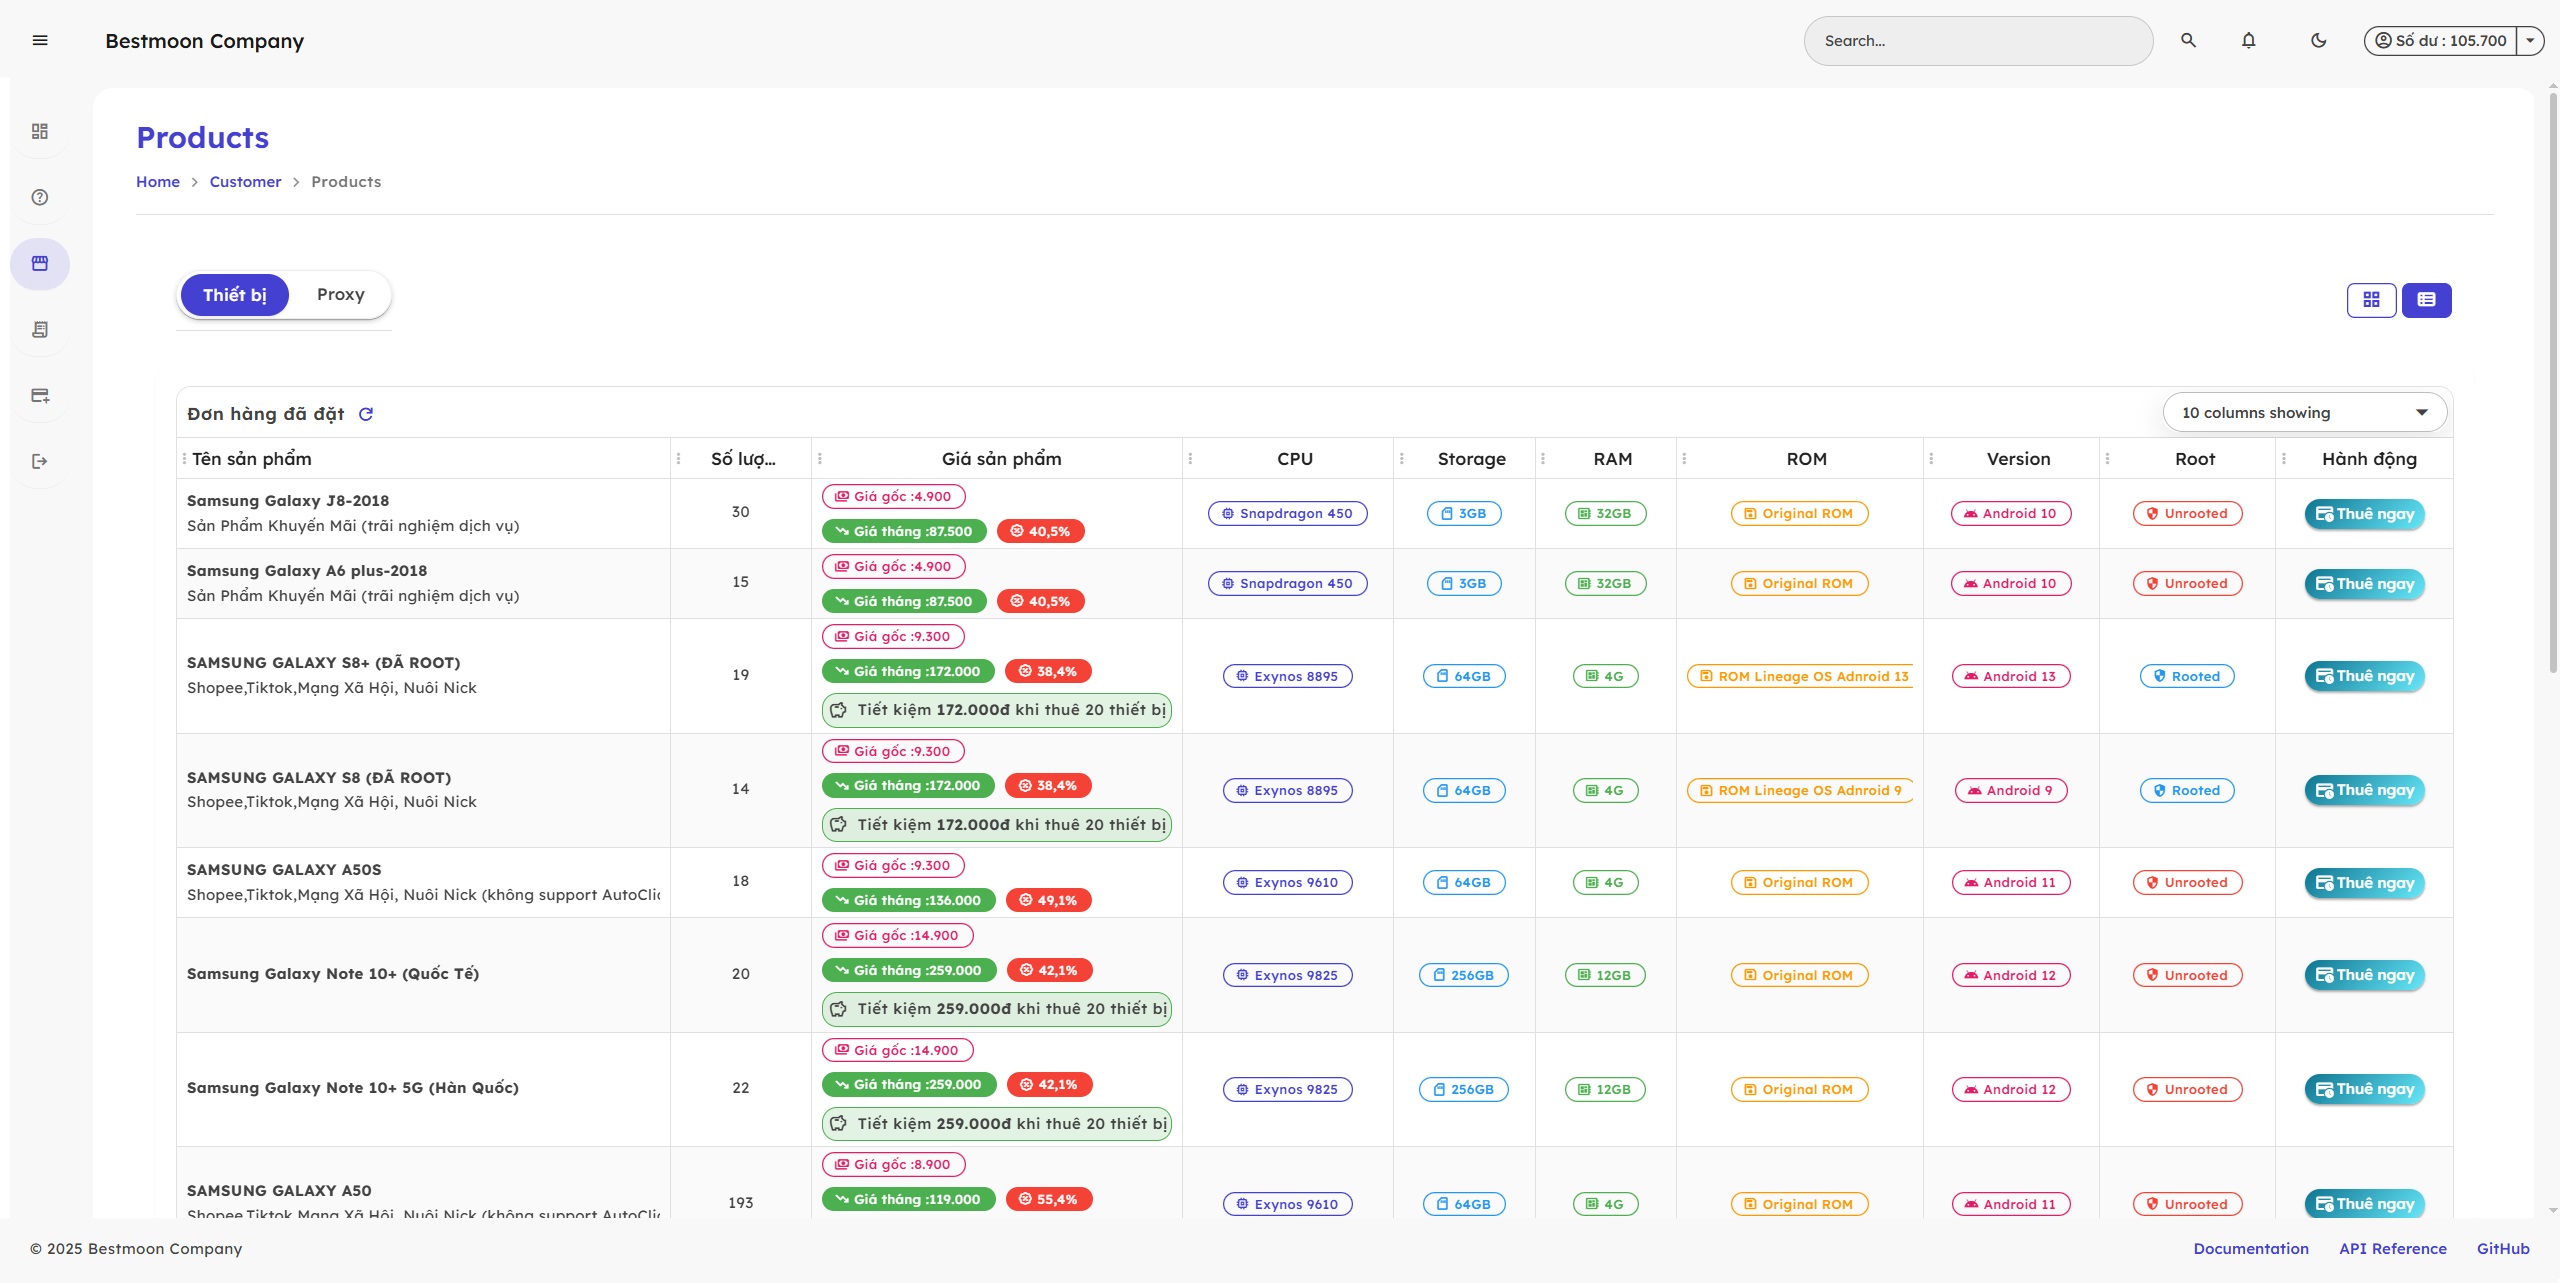Viewport: 2560px width, 1283px height.
Task: Open the Customer breadcrumb link
Action: coord(245,182)
